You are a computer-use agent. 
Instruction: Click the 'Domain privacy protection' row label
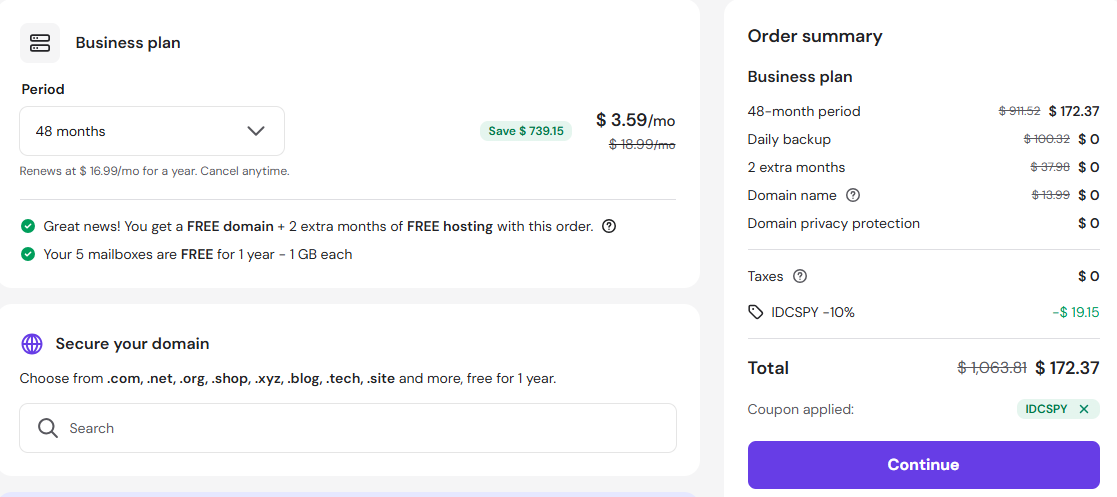pyautogui.click(x=833, y=224)
